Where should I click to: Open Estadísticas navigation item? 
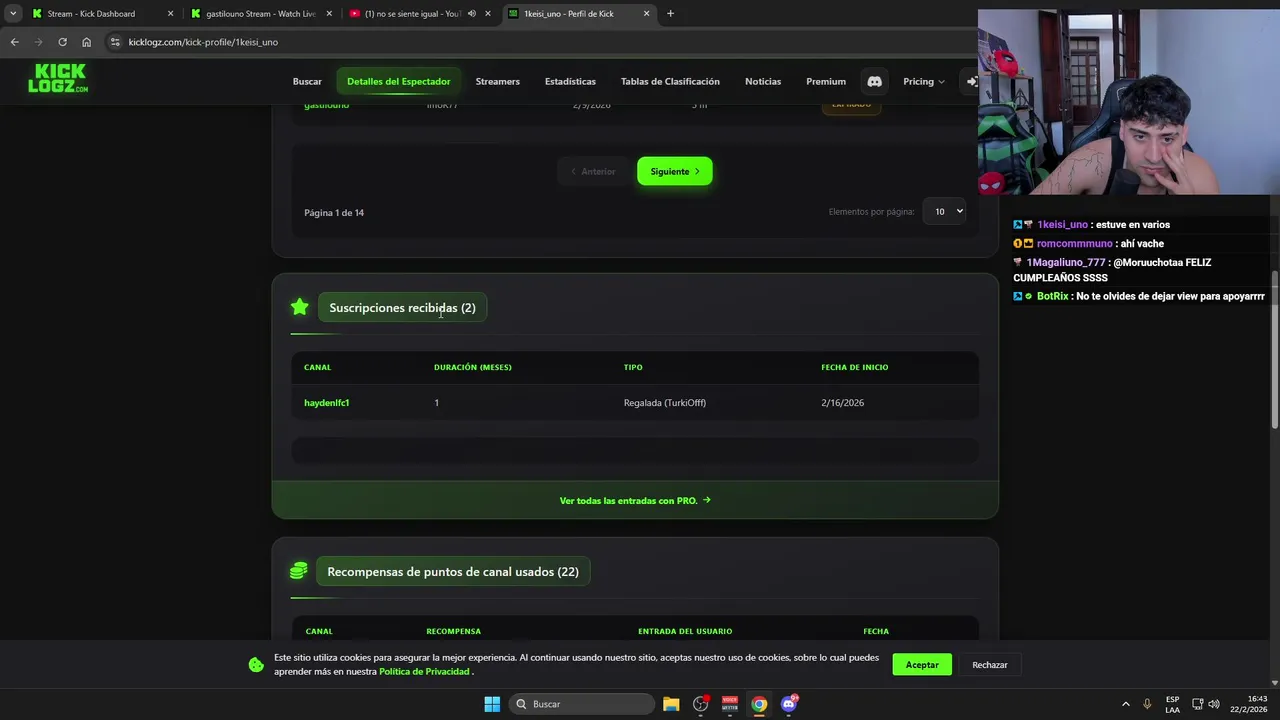[x=570, y=82]
